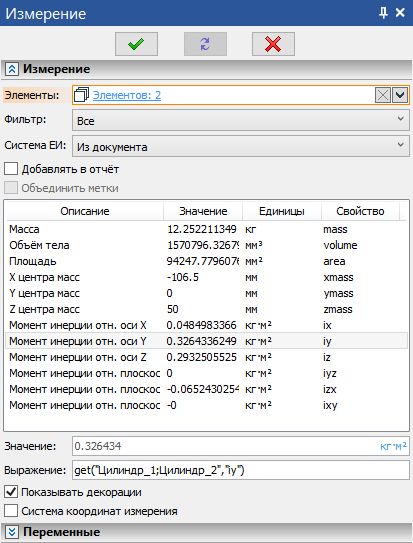Click the blue refresh arrows button
Image resolution: width=413 pixels, height=543 pixels.
coord(205,44)
